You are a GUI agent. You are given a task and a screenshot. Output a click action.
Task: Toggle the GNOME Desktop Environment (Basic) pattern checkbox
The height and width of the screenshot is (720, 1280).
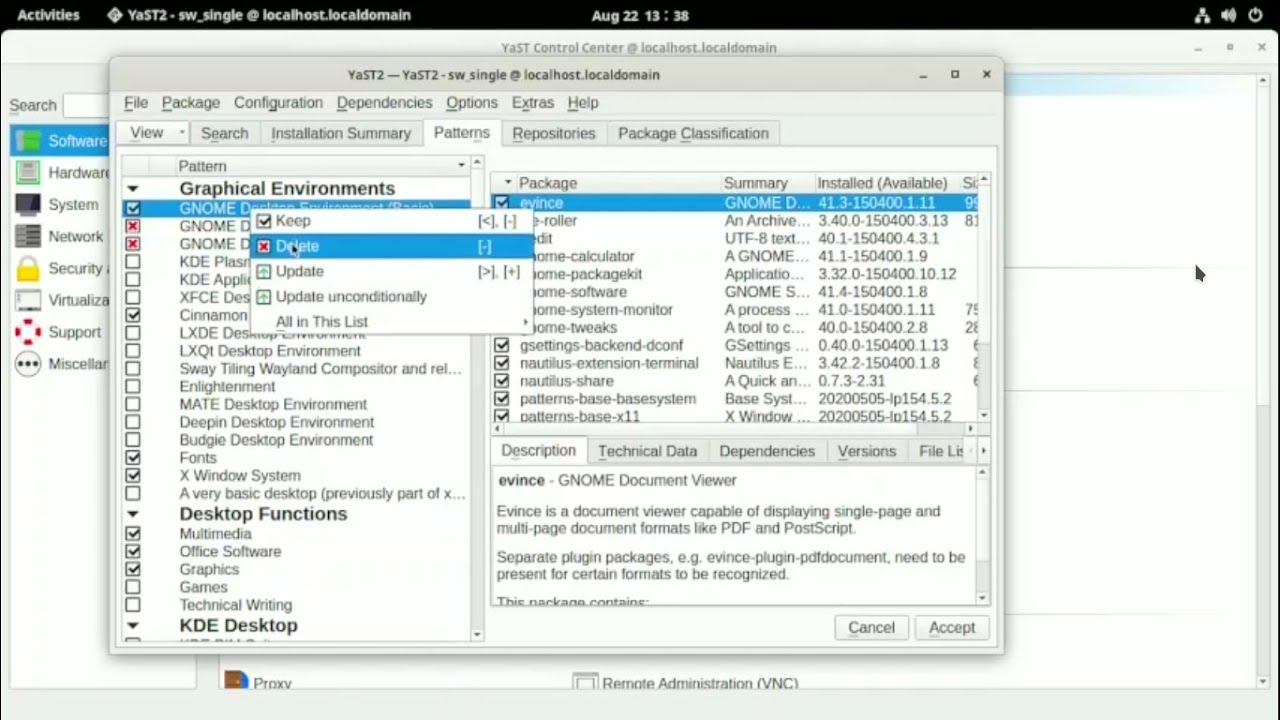(133, 208)
